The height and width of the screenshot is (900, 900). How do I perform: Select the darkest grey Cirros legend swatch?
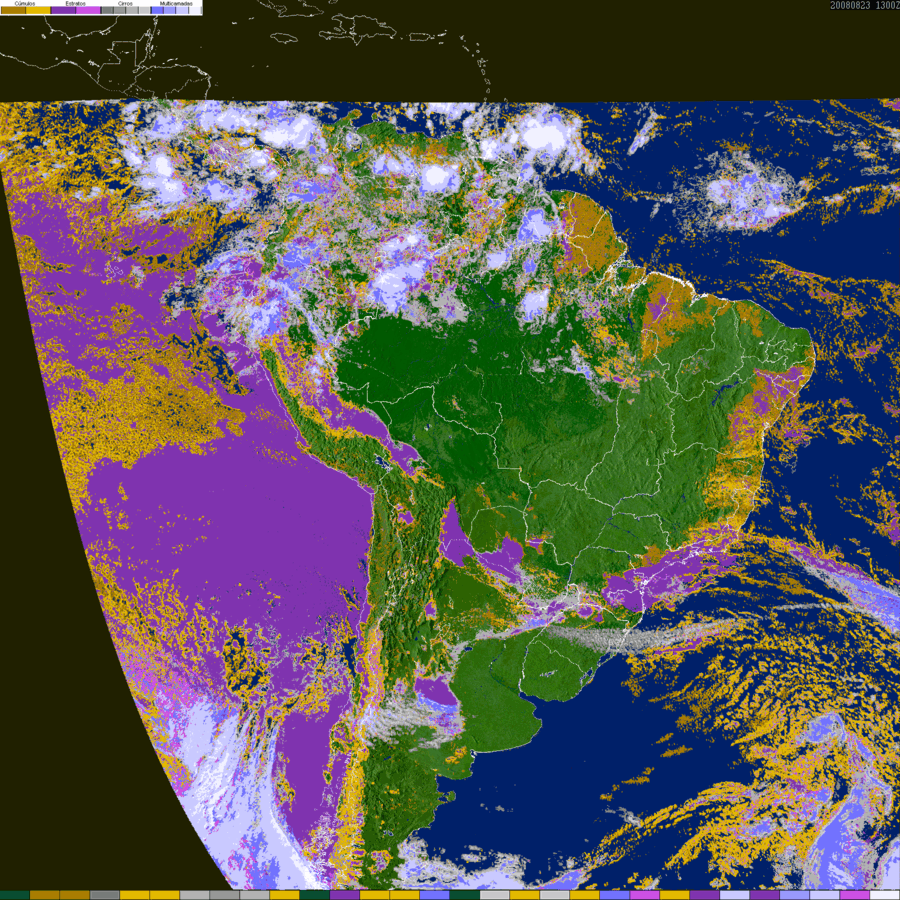[x=107, y=10]
